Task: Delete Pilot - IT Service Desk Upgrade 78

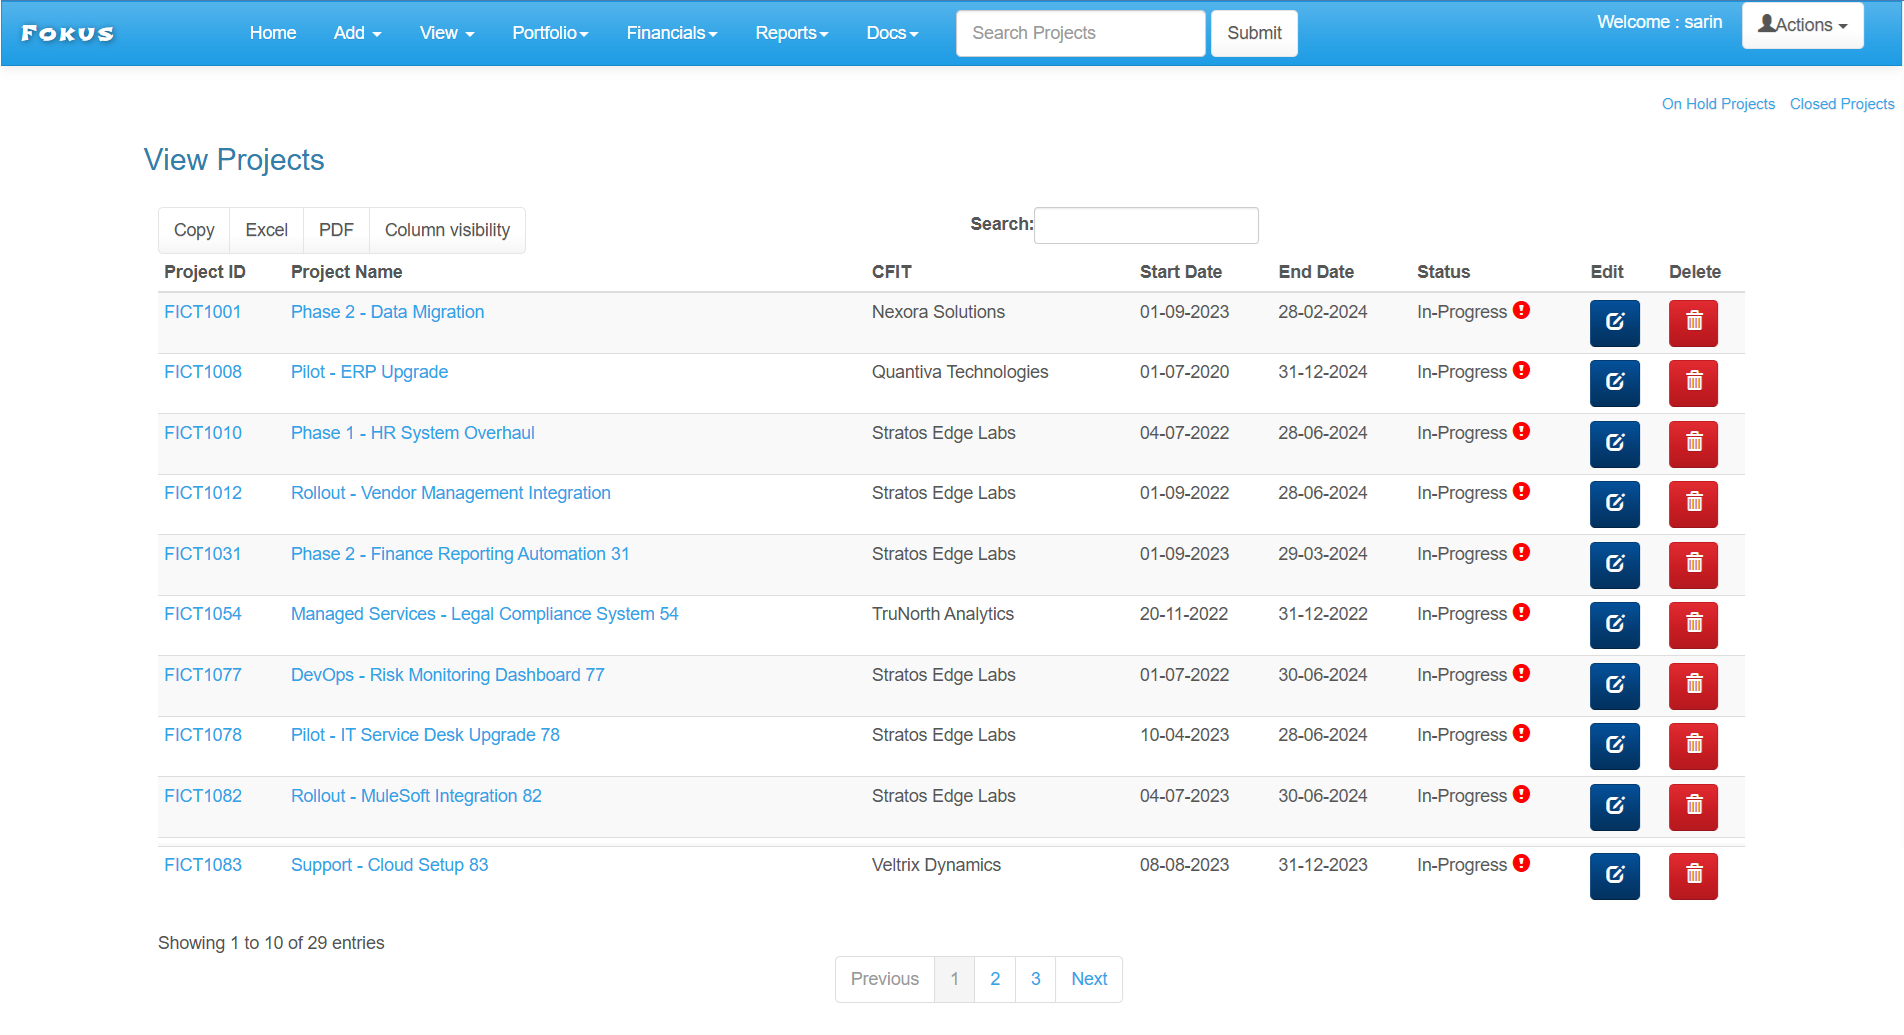Action: click(x=1693, y=746)
